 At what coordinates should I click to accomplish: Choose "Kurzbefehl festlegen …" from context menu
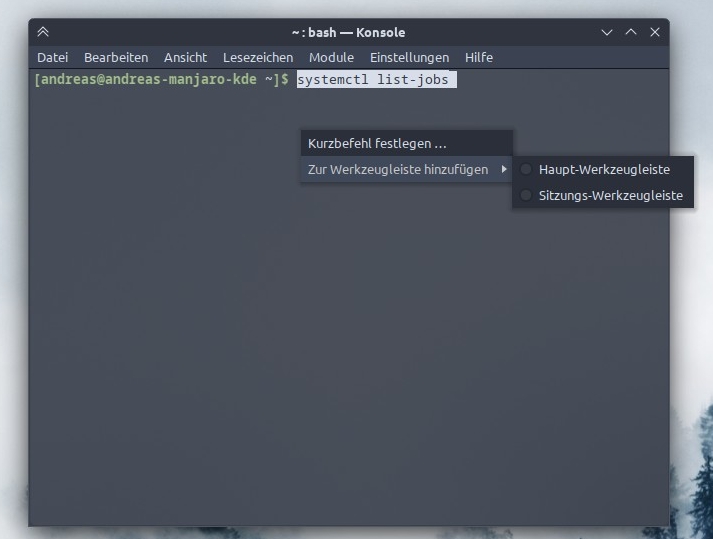(377, 143)
